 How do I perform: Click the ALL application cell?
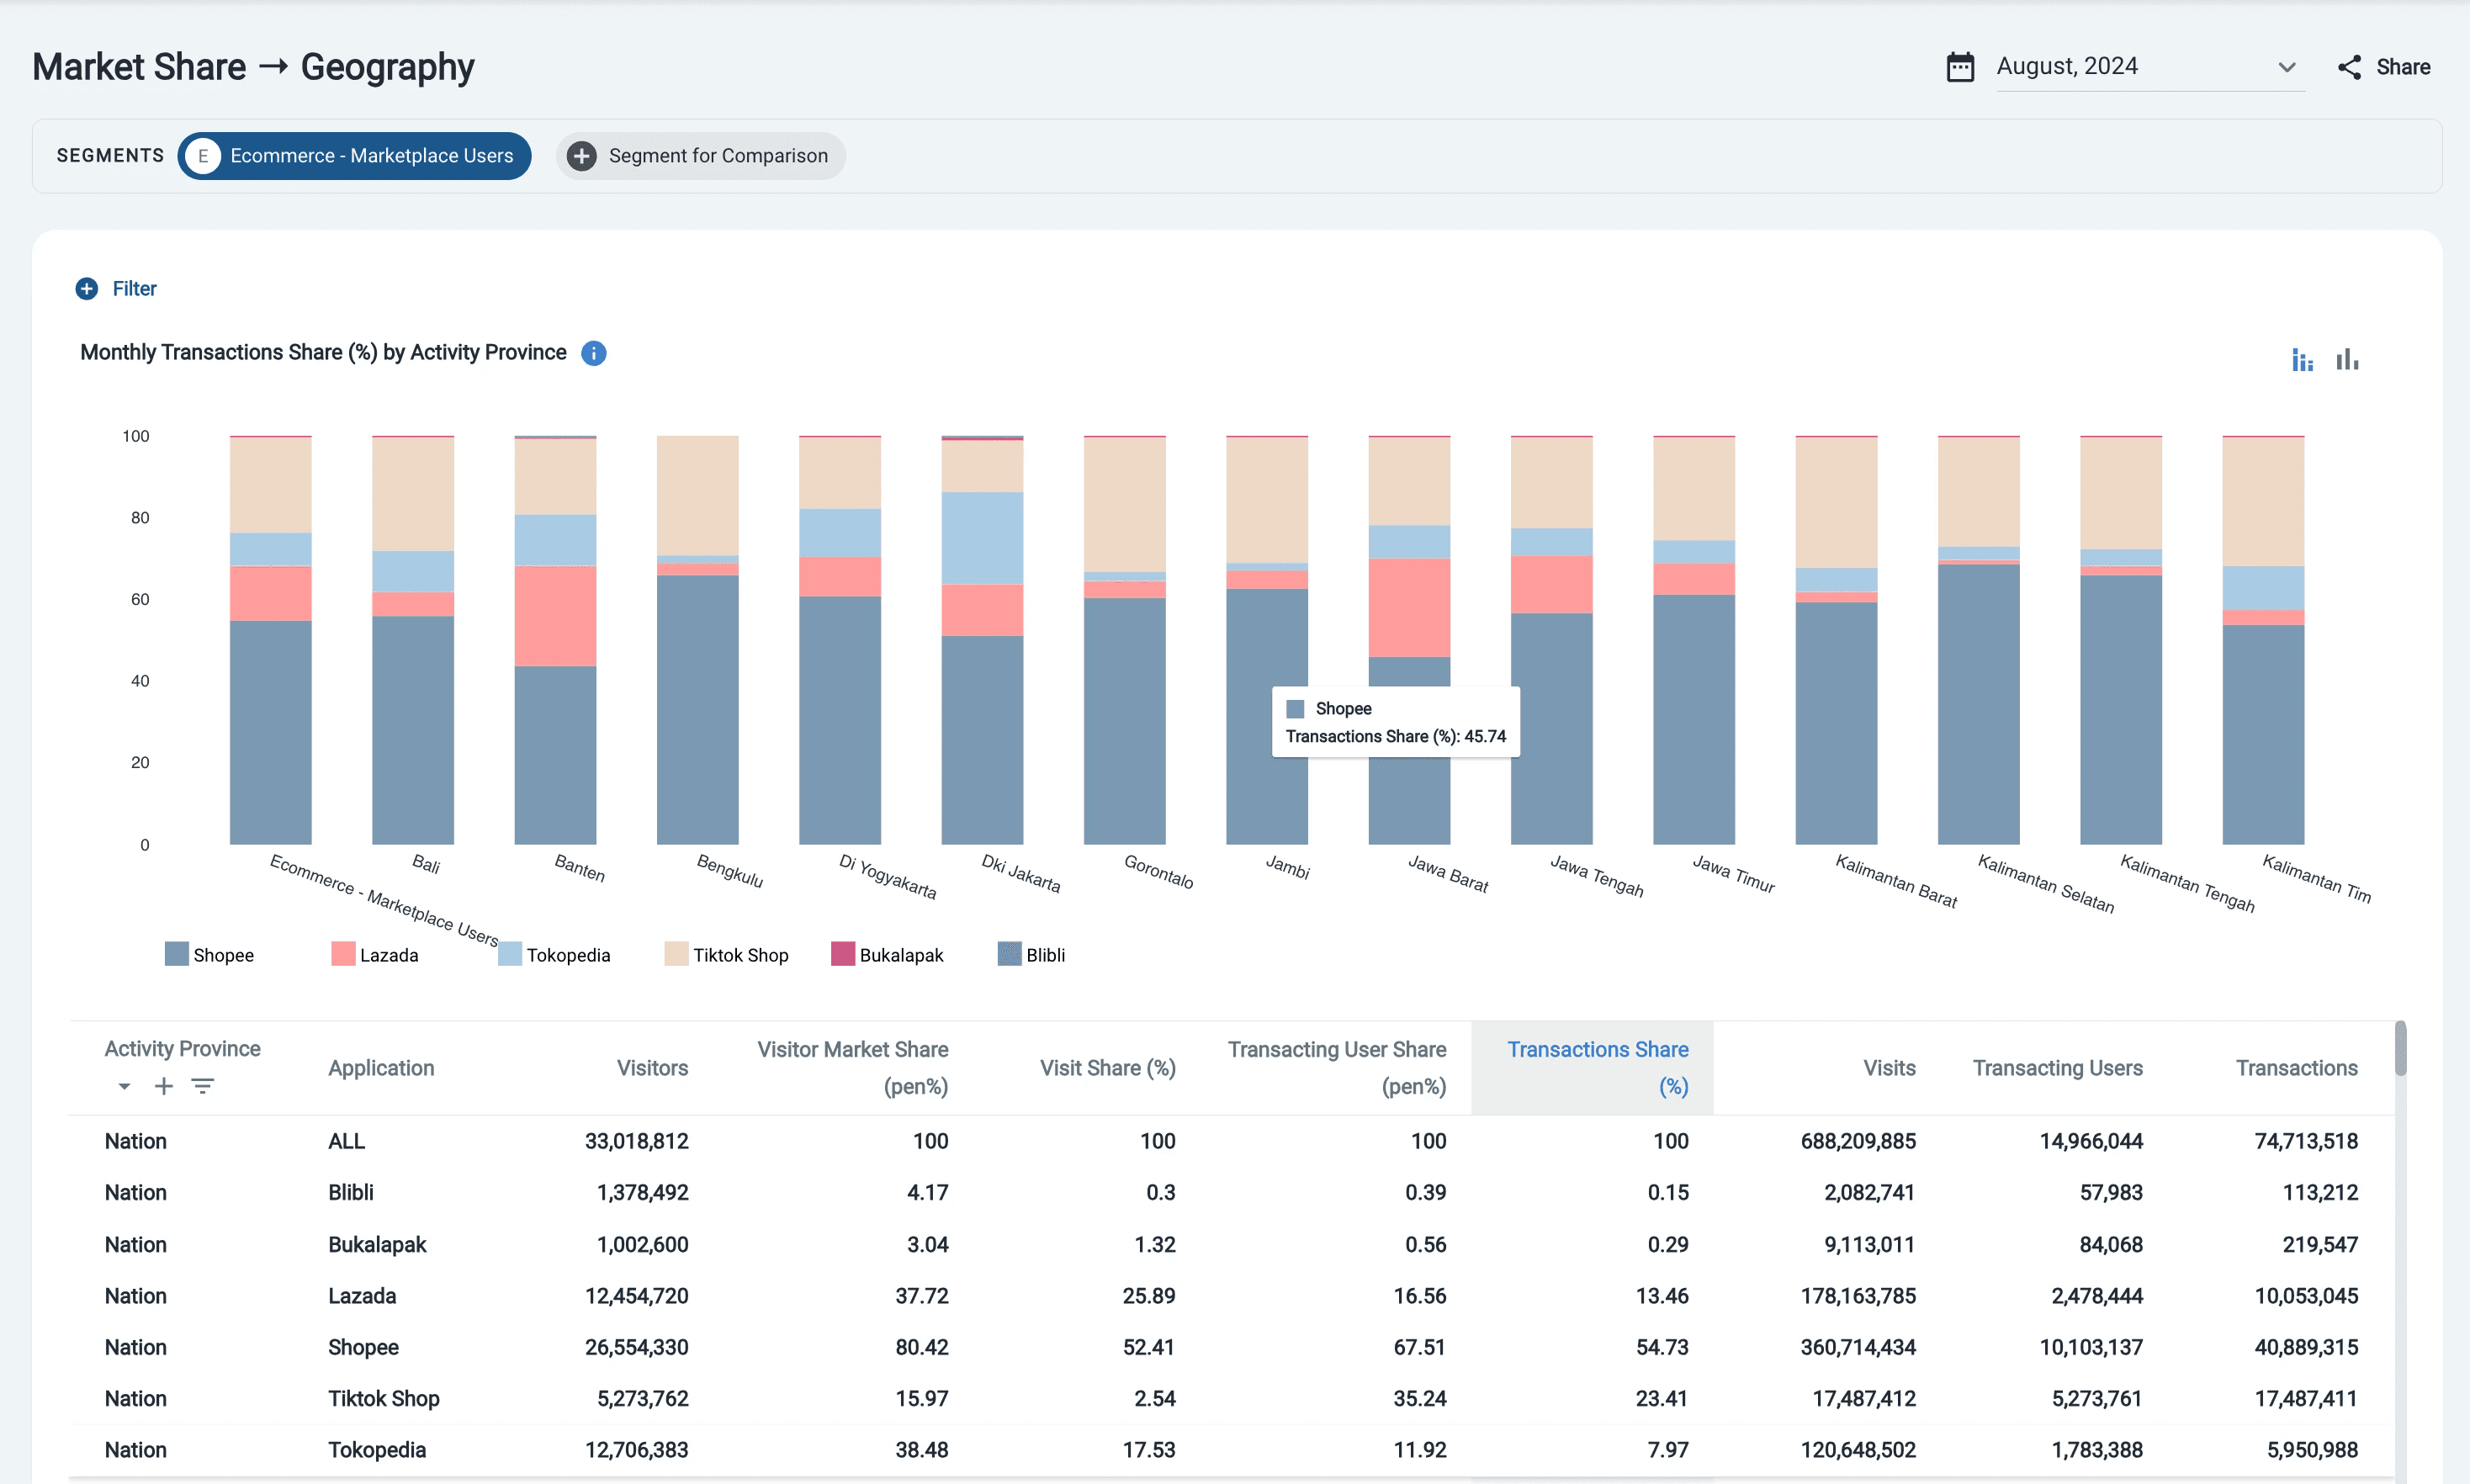point(346,1141)
